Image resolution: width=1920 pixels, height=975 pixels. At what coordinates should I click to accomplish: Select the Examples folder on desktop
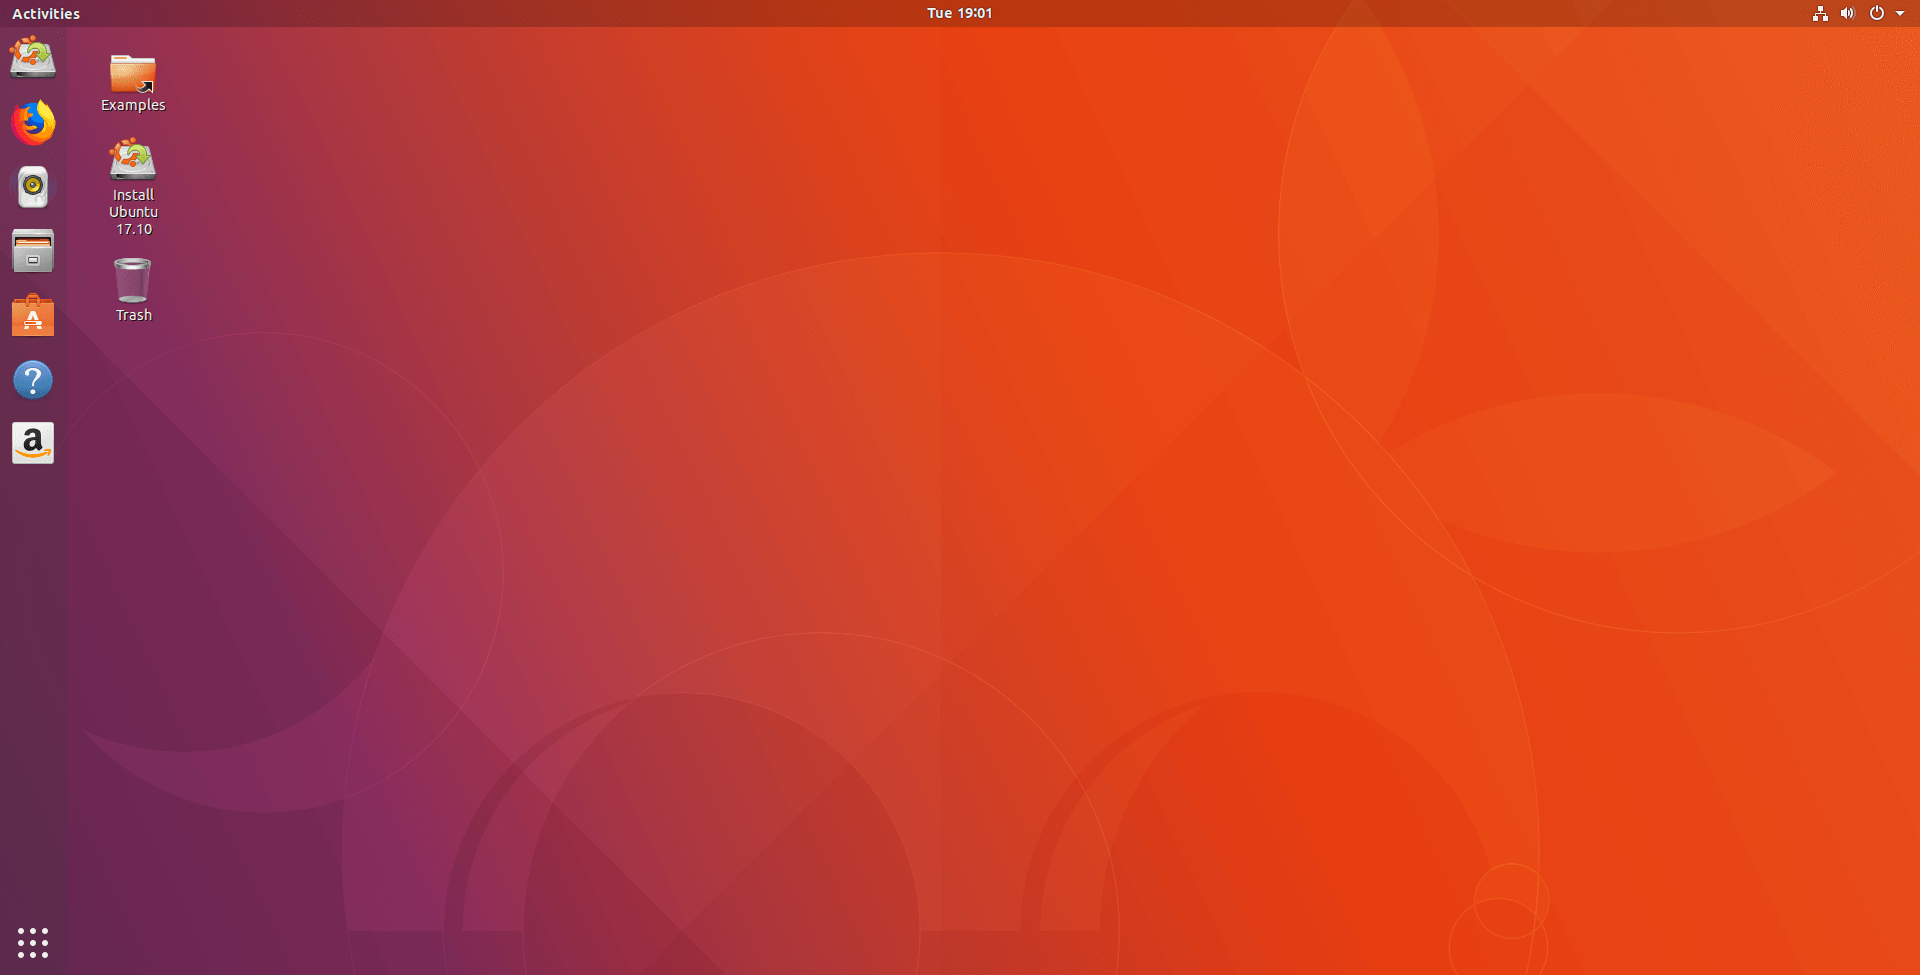click(x=133, y=83)
